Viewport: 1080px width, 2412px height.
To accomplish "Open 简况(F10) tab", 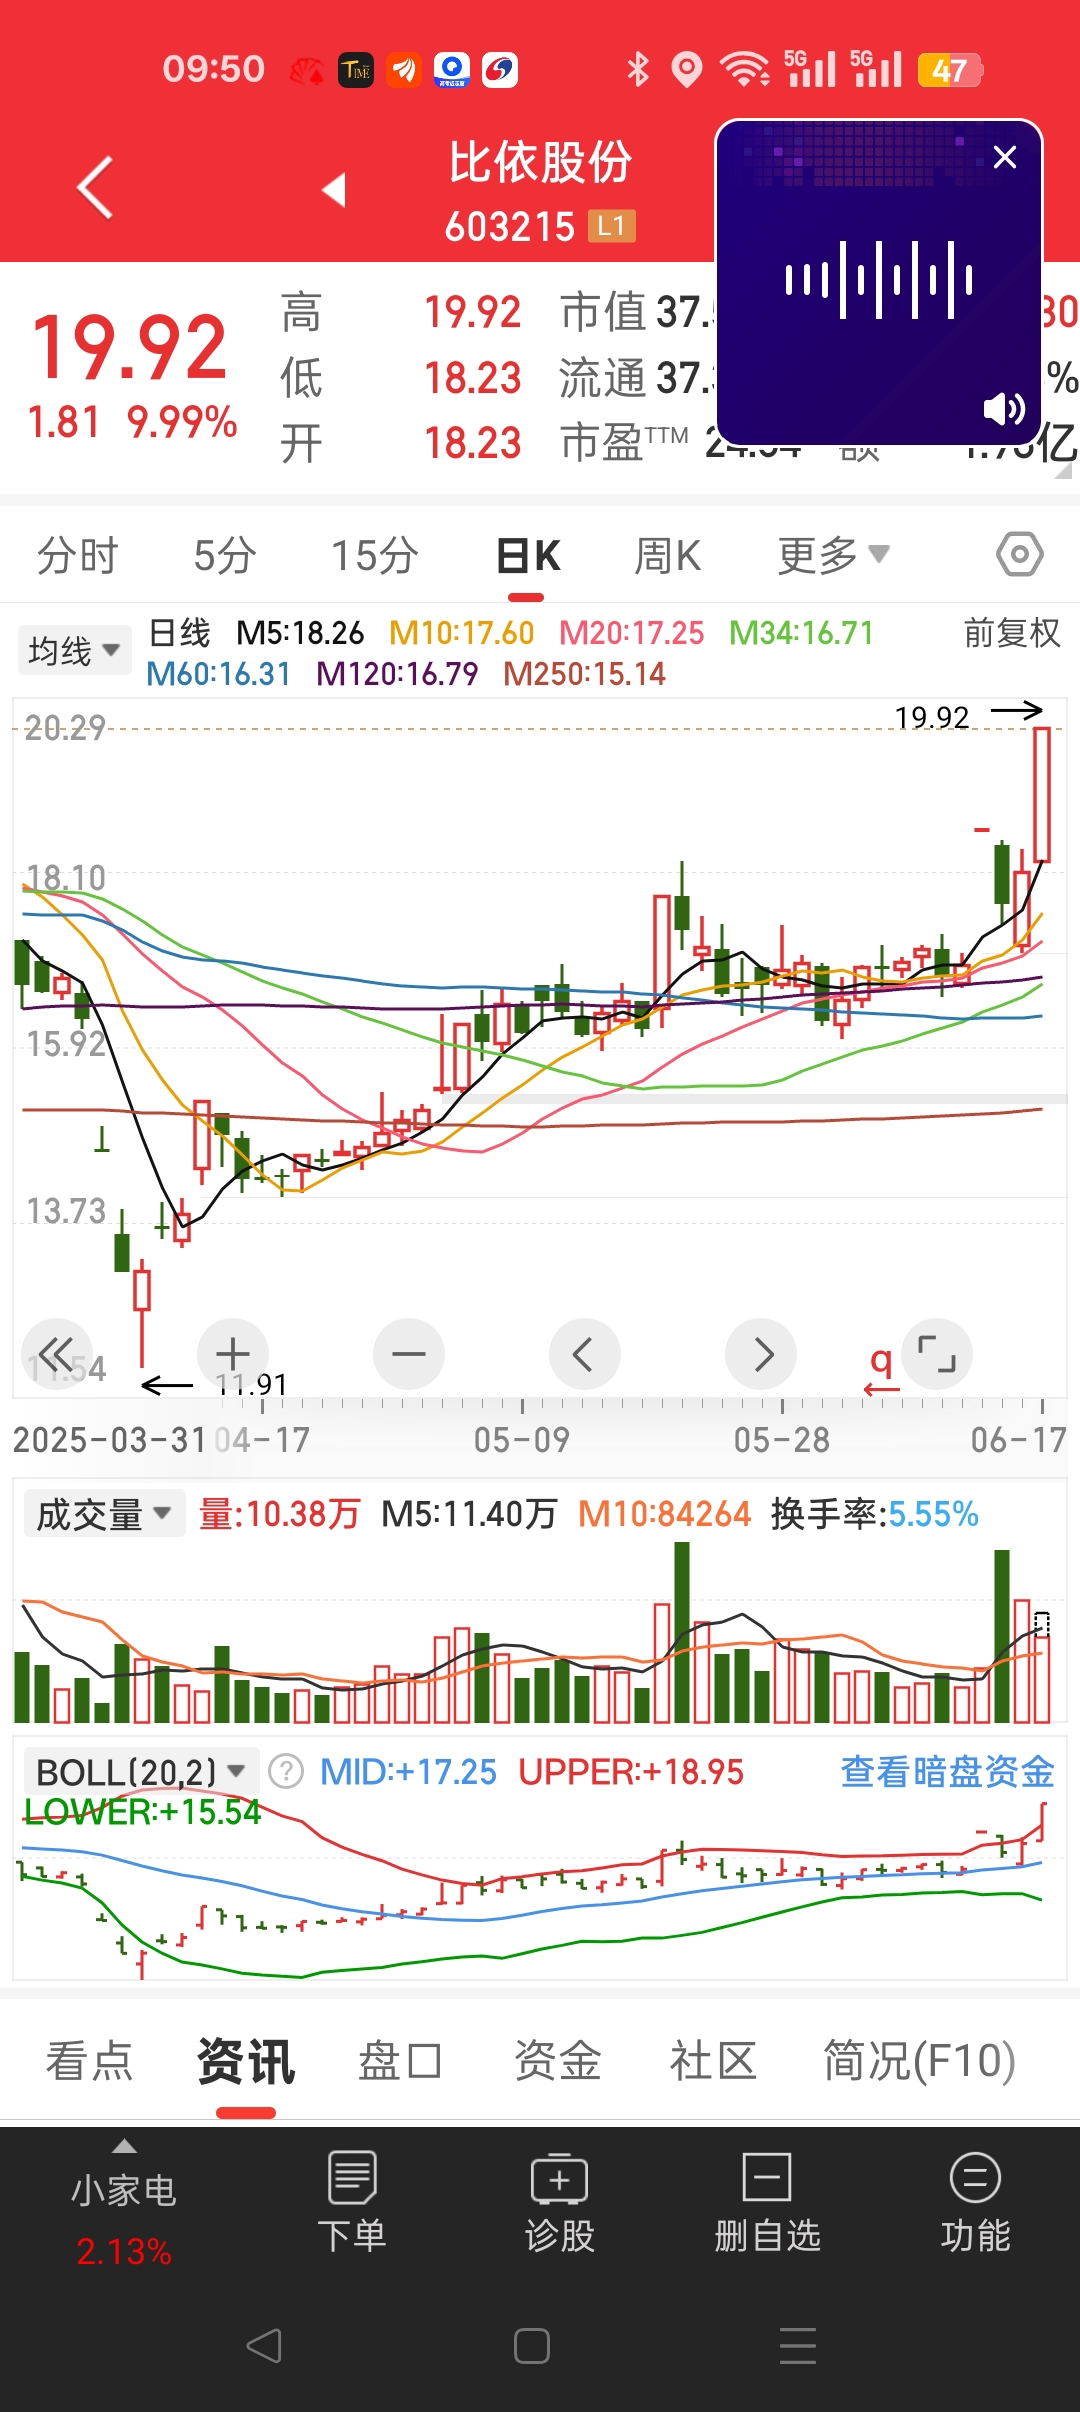I will (x=919, y=2061).
